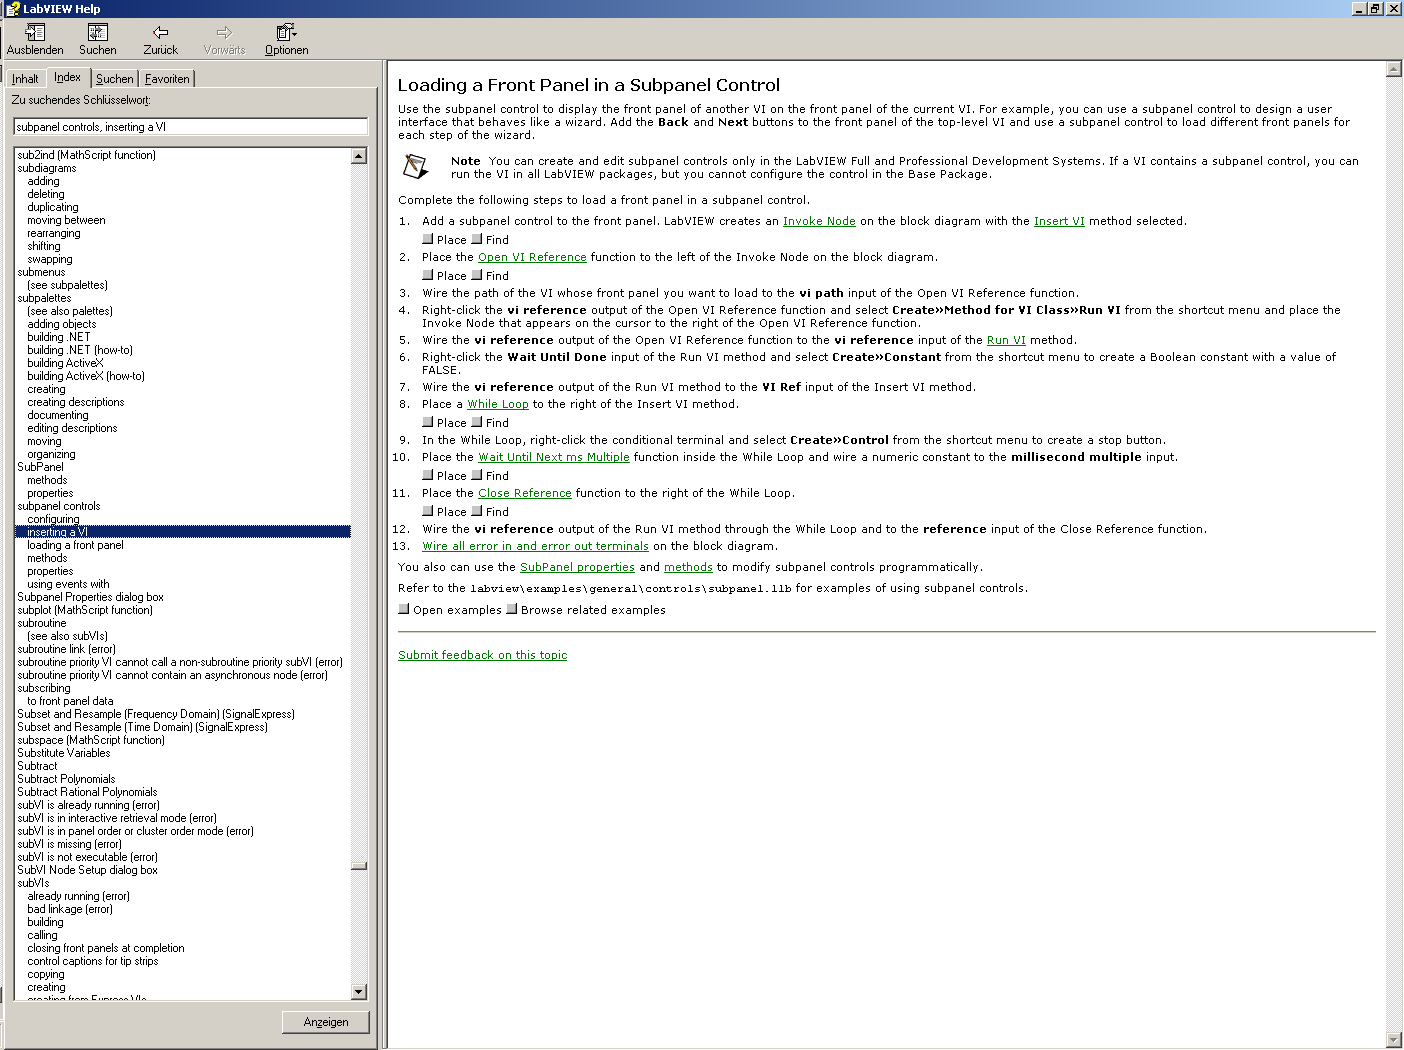Viewport: 1404px width, 1050px height.
Task: Click the index list scrollbar thumb
Action: pyautogui.click(x=359, y=866)
